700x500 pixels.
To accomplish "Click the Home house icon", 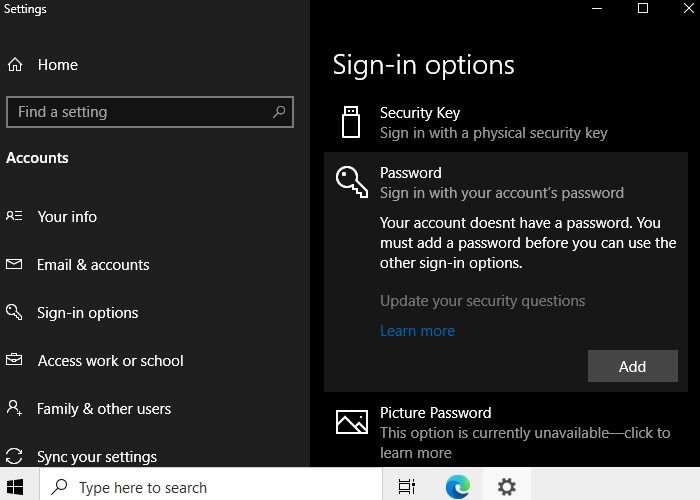I will click(x=15, y=65).
